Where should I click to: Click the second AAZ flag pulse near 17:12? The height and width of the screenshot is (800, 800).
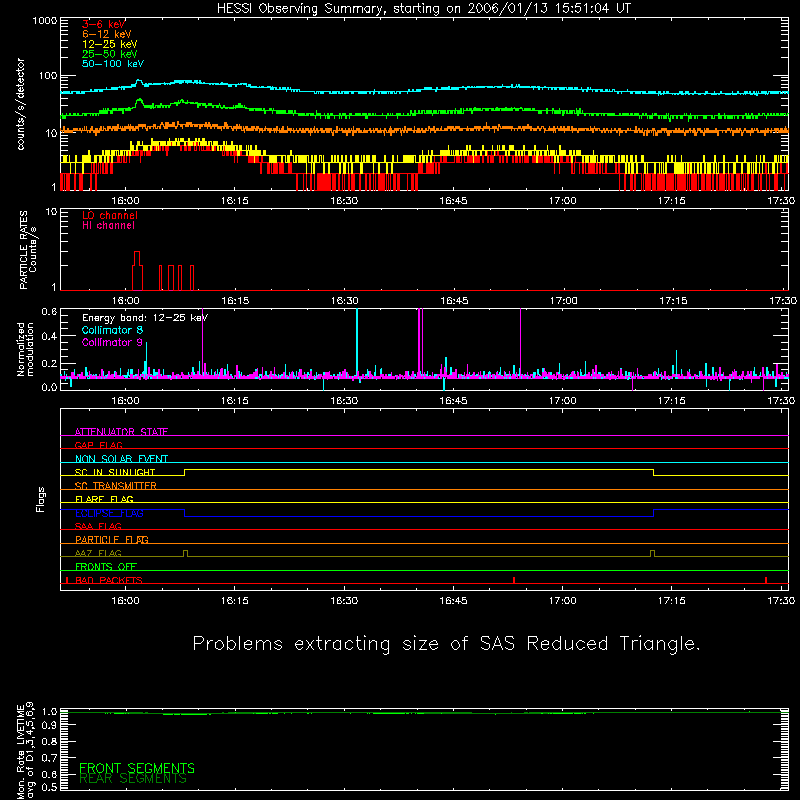[653, 554]
